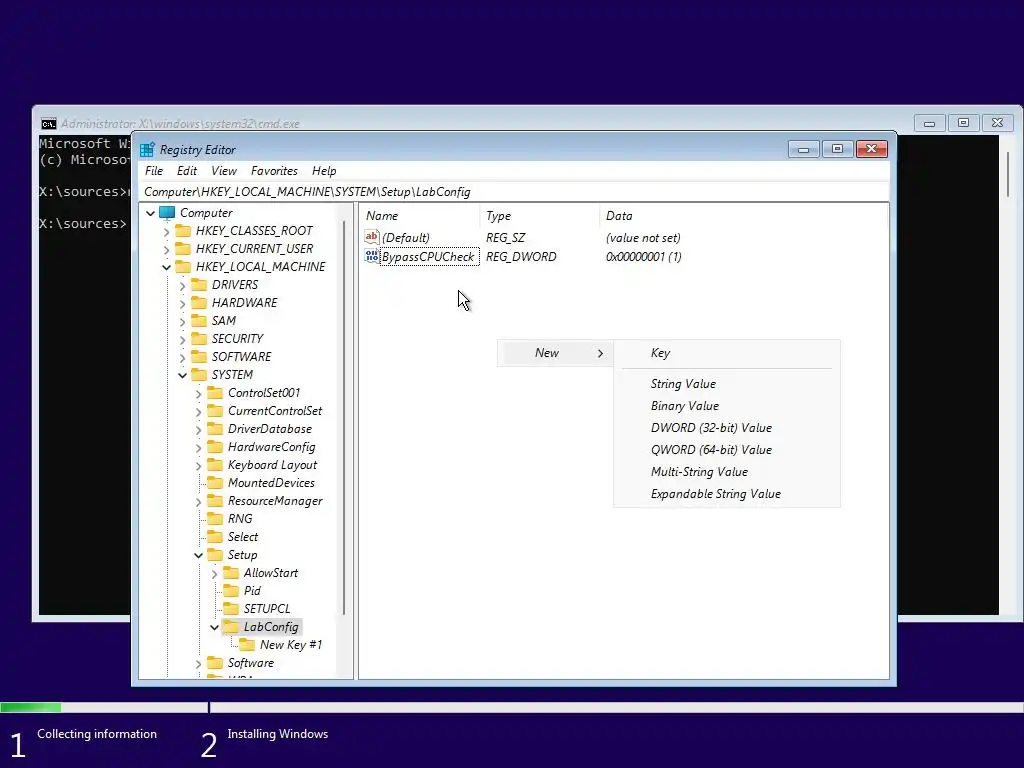Expand the HKEY_CLASSES_ROOT node
Viewport: 1024px width, 768px height.
click(x=167, y=232)
